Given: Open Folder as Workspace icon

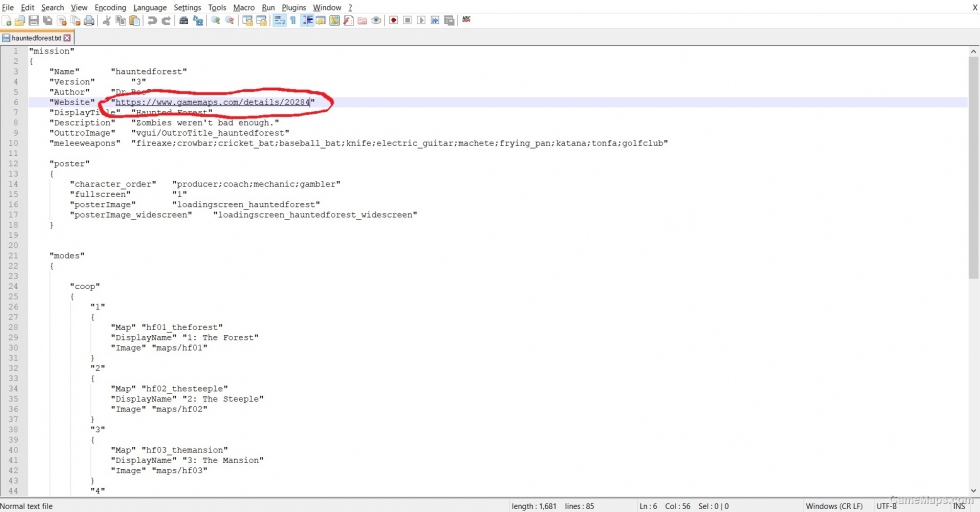Looking at the screenshot, I should (x=362, y=21).
